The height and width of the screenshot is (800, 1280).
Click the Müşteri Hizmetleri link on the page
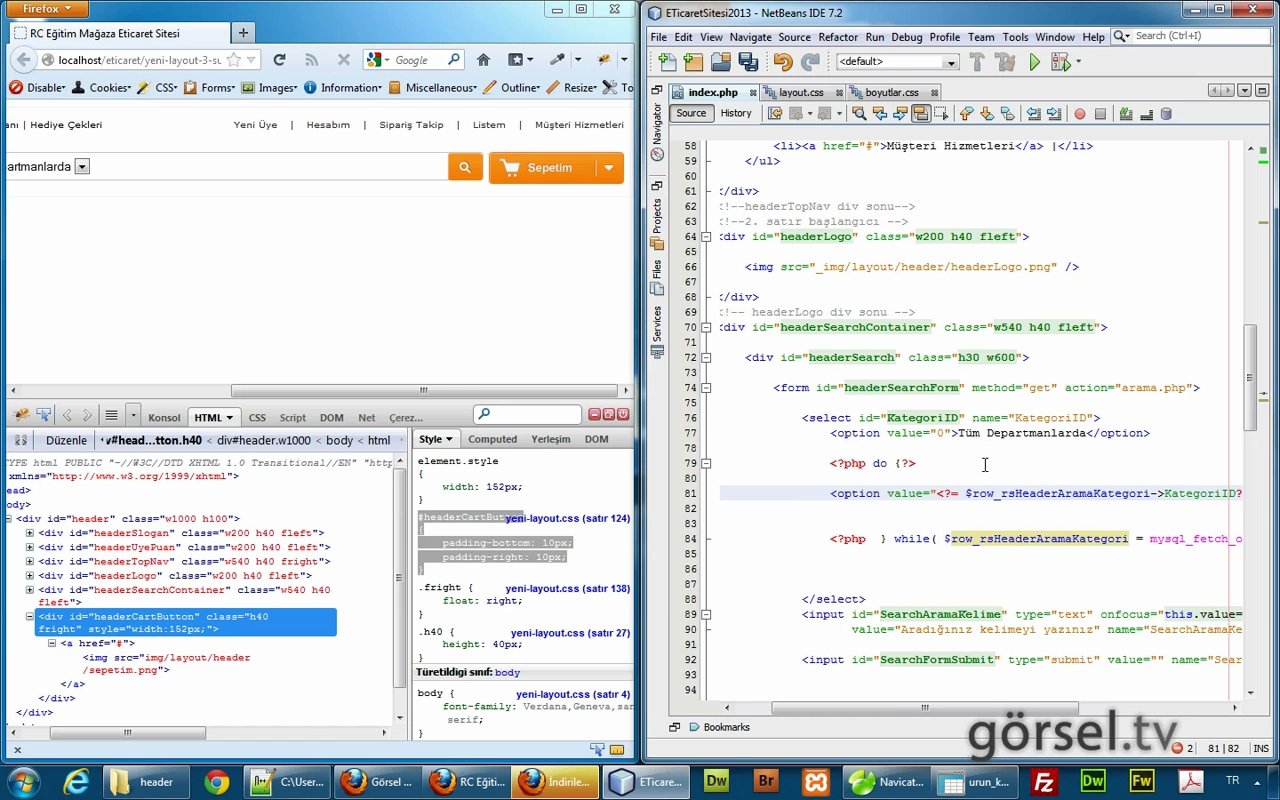click(579, 125)
